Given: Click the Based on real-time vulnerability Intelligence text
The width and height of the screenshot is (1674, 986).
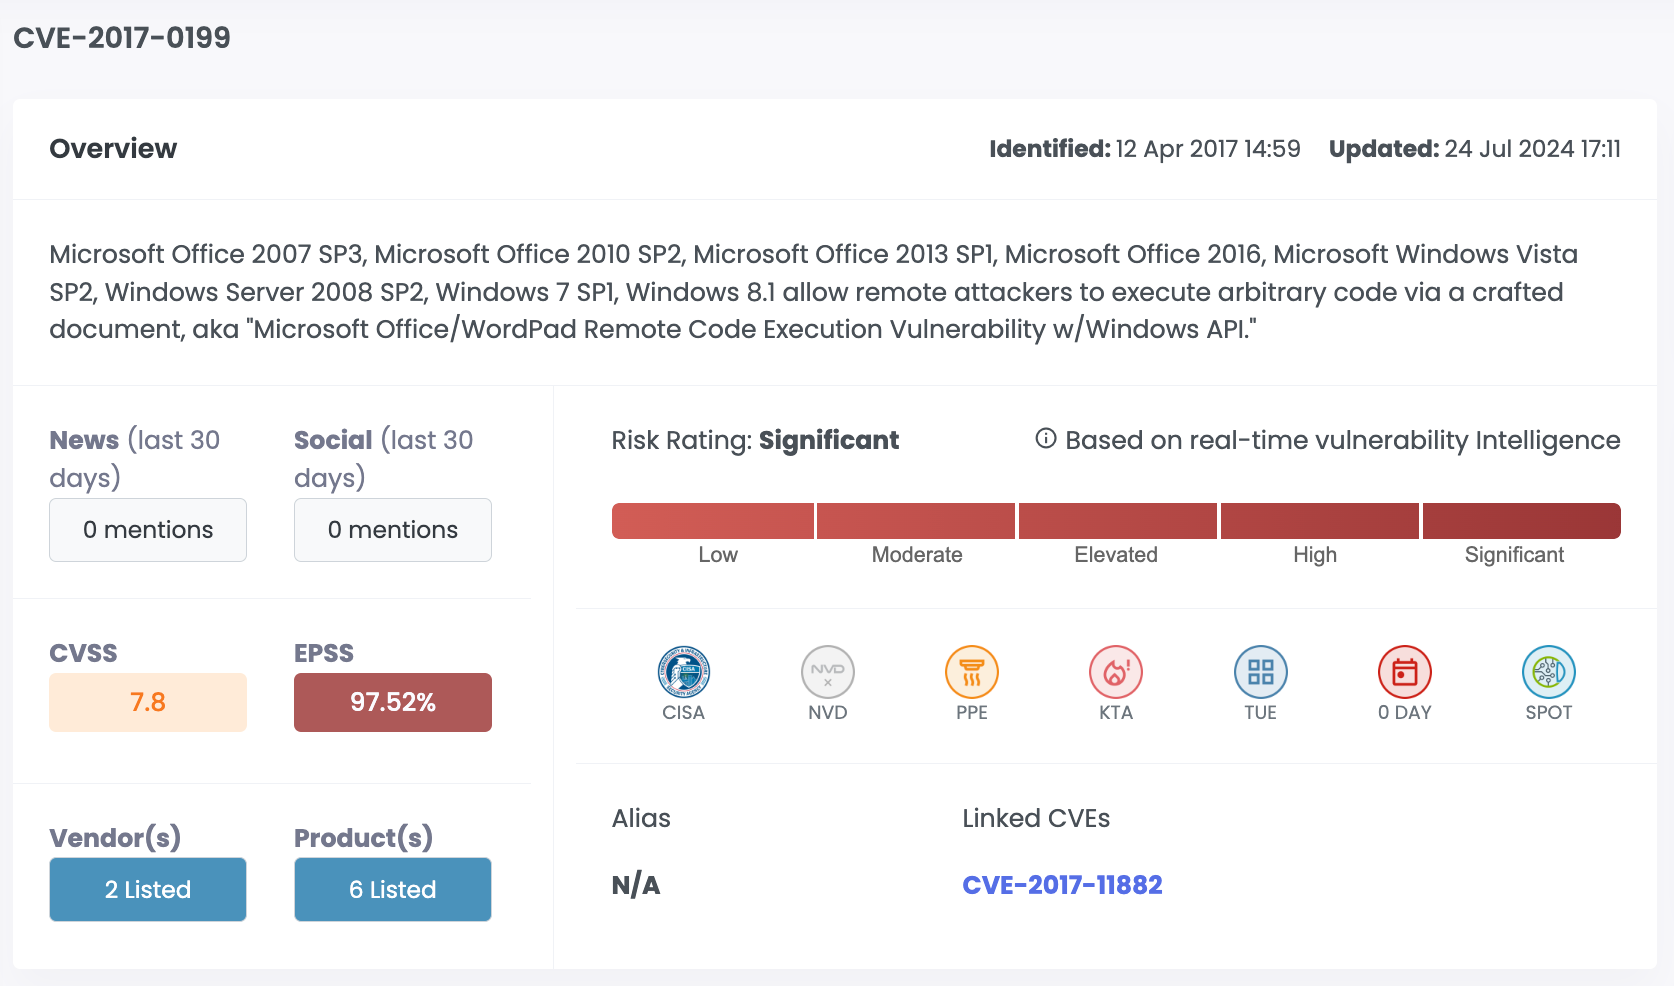Looking at the screenshot, I should click(1343, 440).
